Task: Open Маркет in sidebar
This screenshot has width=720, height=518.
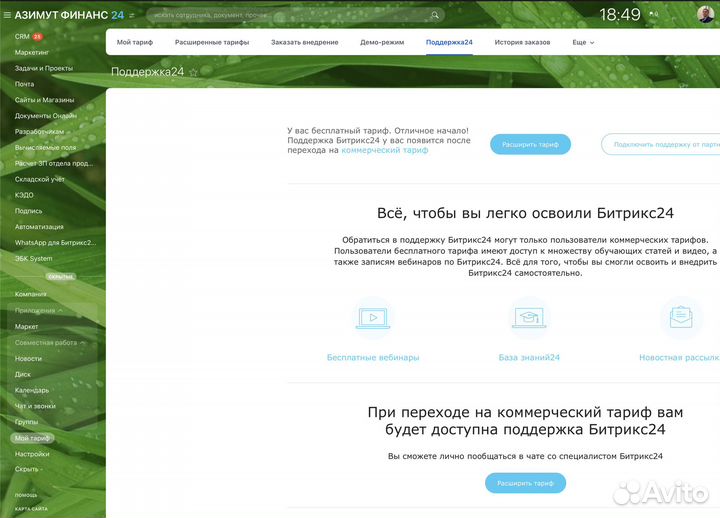Action: pyautogui.click(x=27, y=327)
